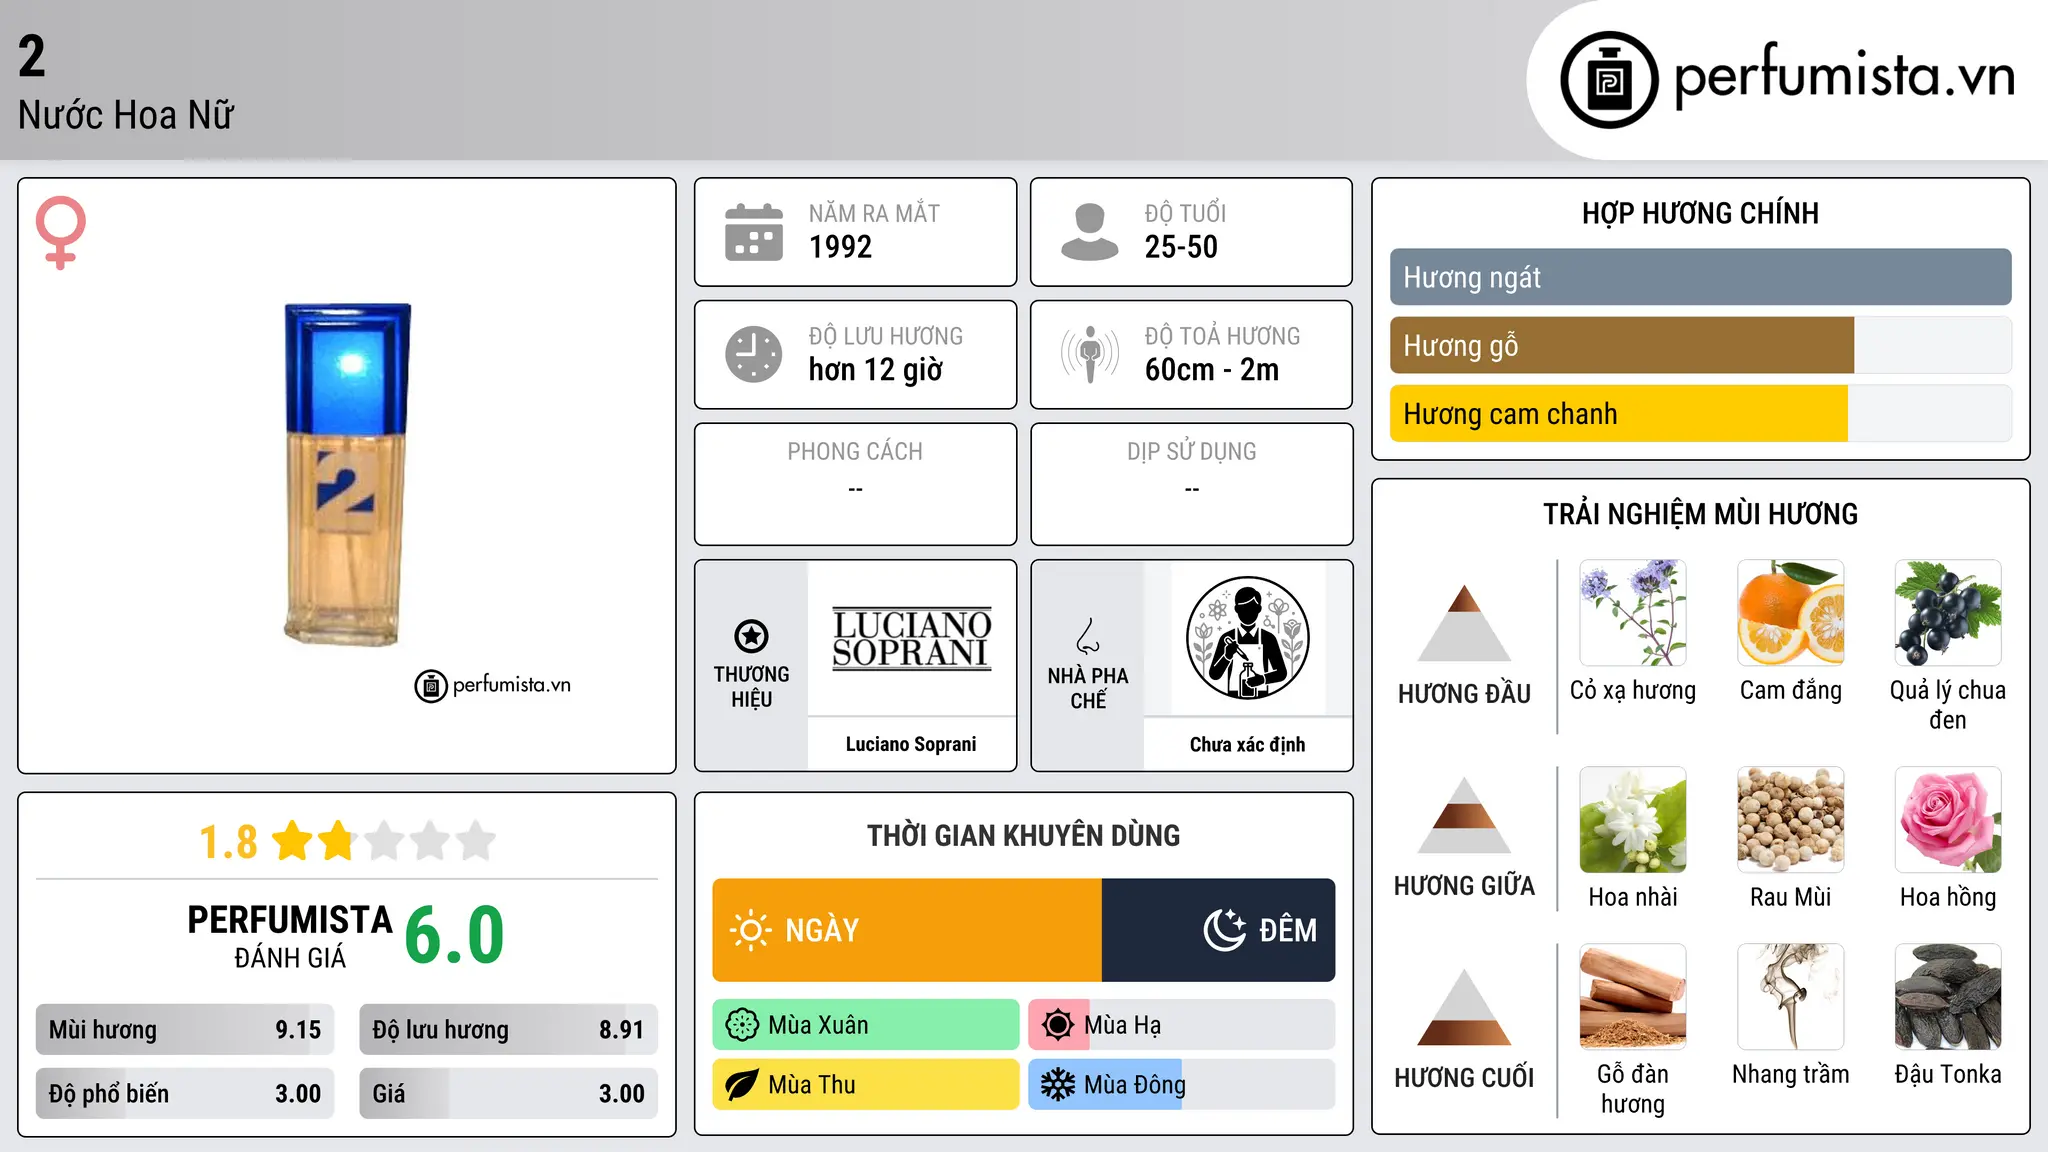Click the leaf icon for Mùa Thu
The height and width of the screenshot is (1152, 2048).
pyautogui.click(x=742, y=1085)
